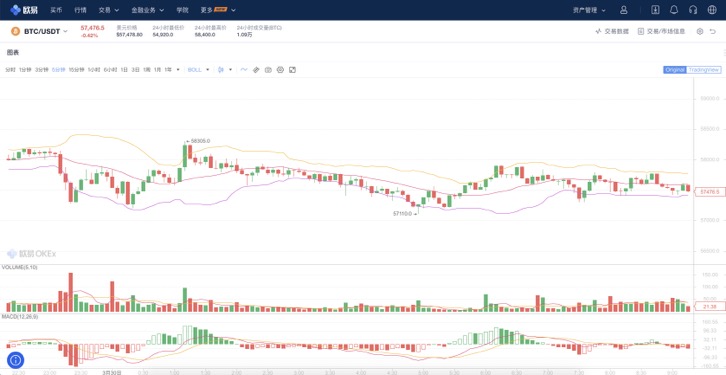This screenshot has height=375, width=726.
Task: Select the 1月 interval
Action: pyautogui.click(x=157, y=70)
